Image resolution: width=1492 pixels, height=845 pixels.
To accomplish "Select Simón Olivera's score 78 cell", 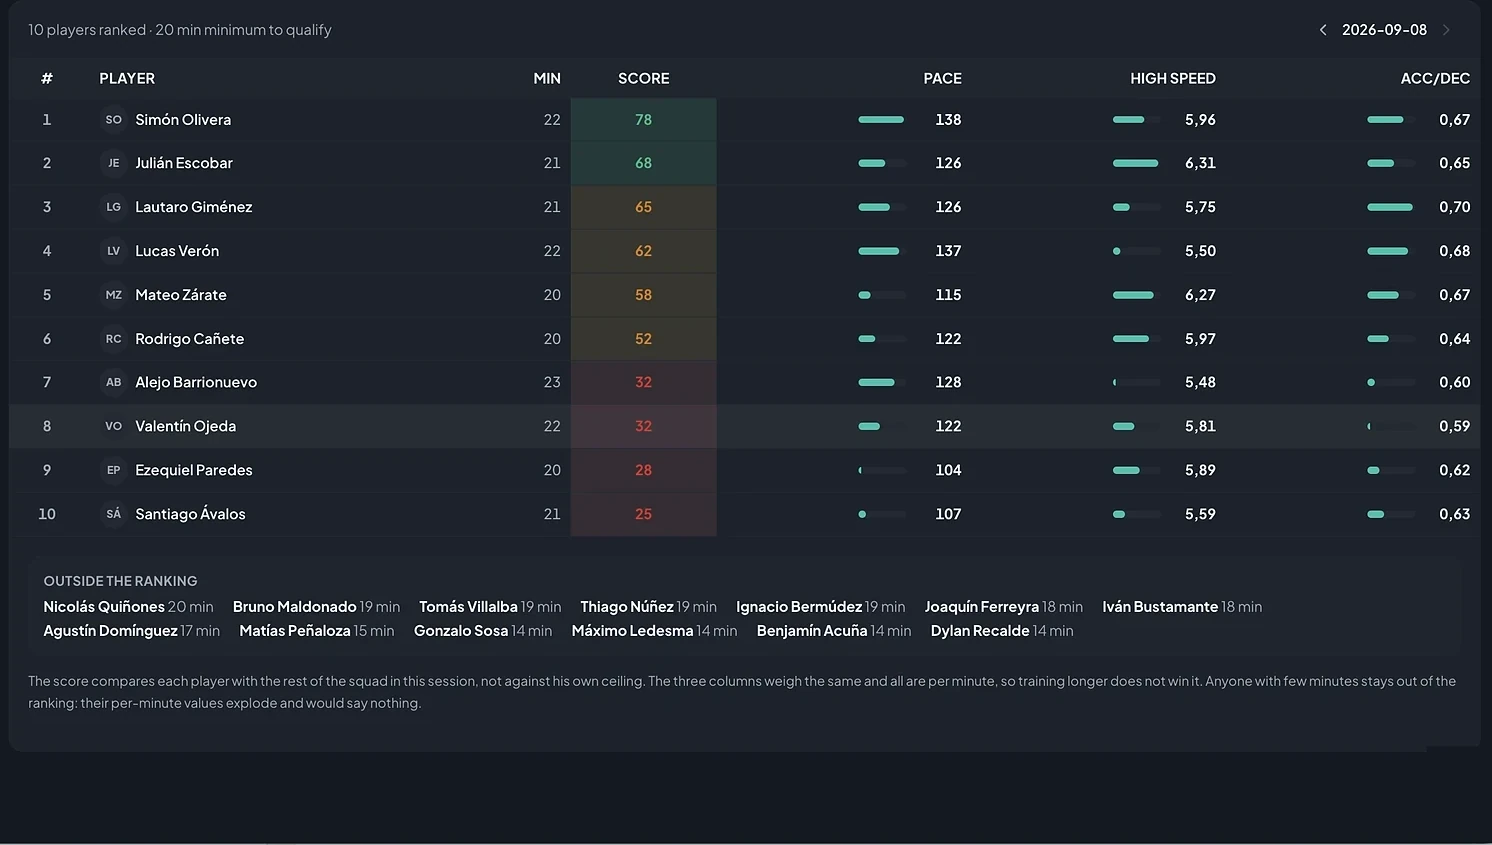I will (x=644, y=120).
